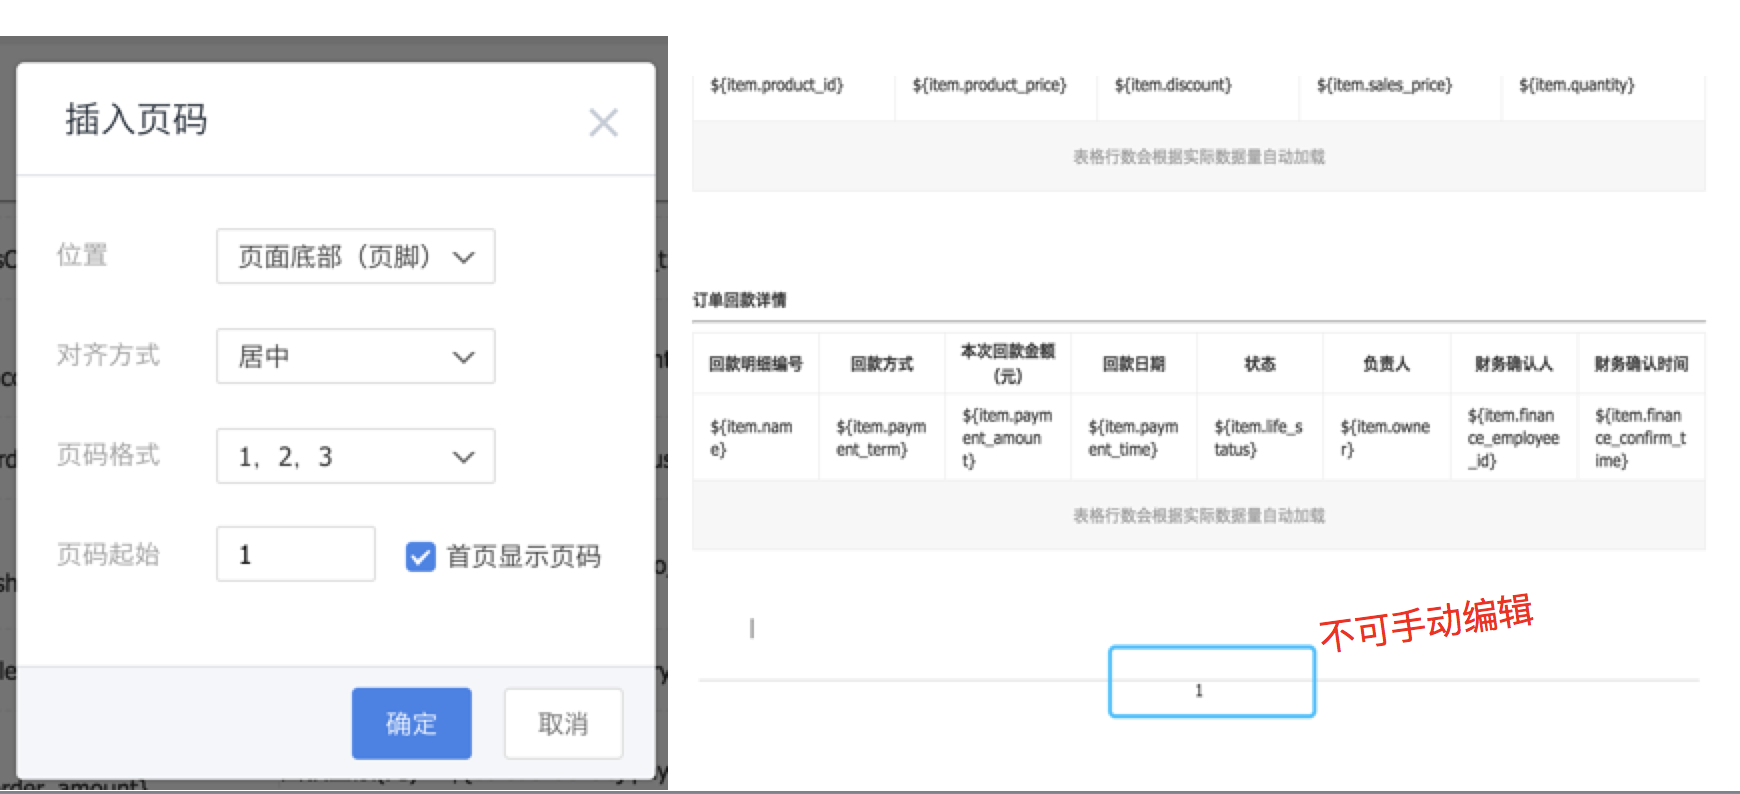Viewport: 1740px width, 794px height.
Task: Click the 财务确认时间 column header
Action: [x=1642, y=364]
